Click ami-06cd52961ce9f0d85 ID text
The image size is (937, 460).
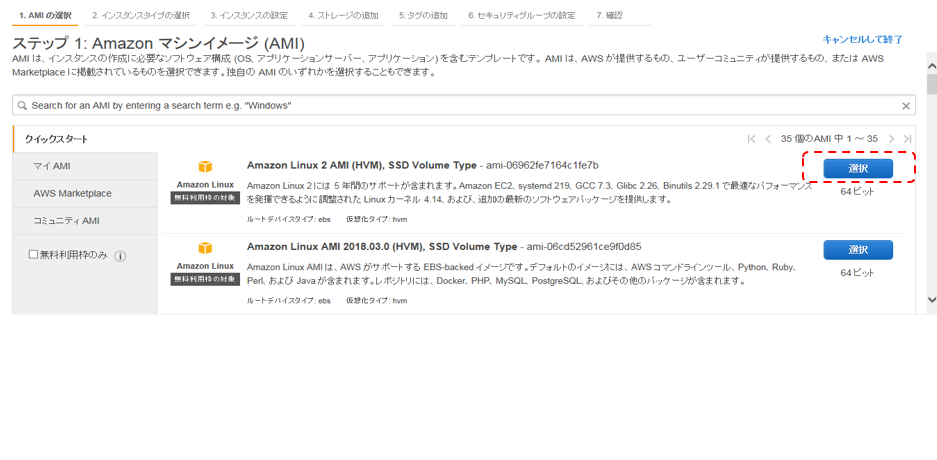point(584,246)
